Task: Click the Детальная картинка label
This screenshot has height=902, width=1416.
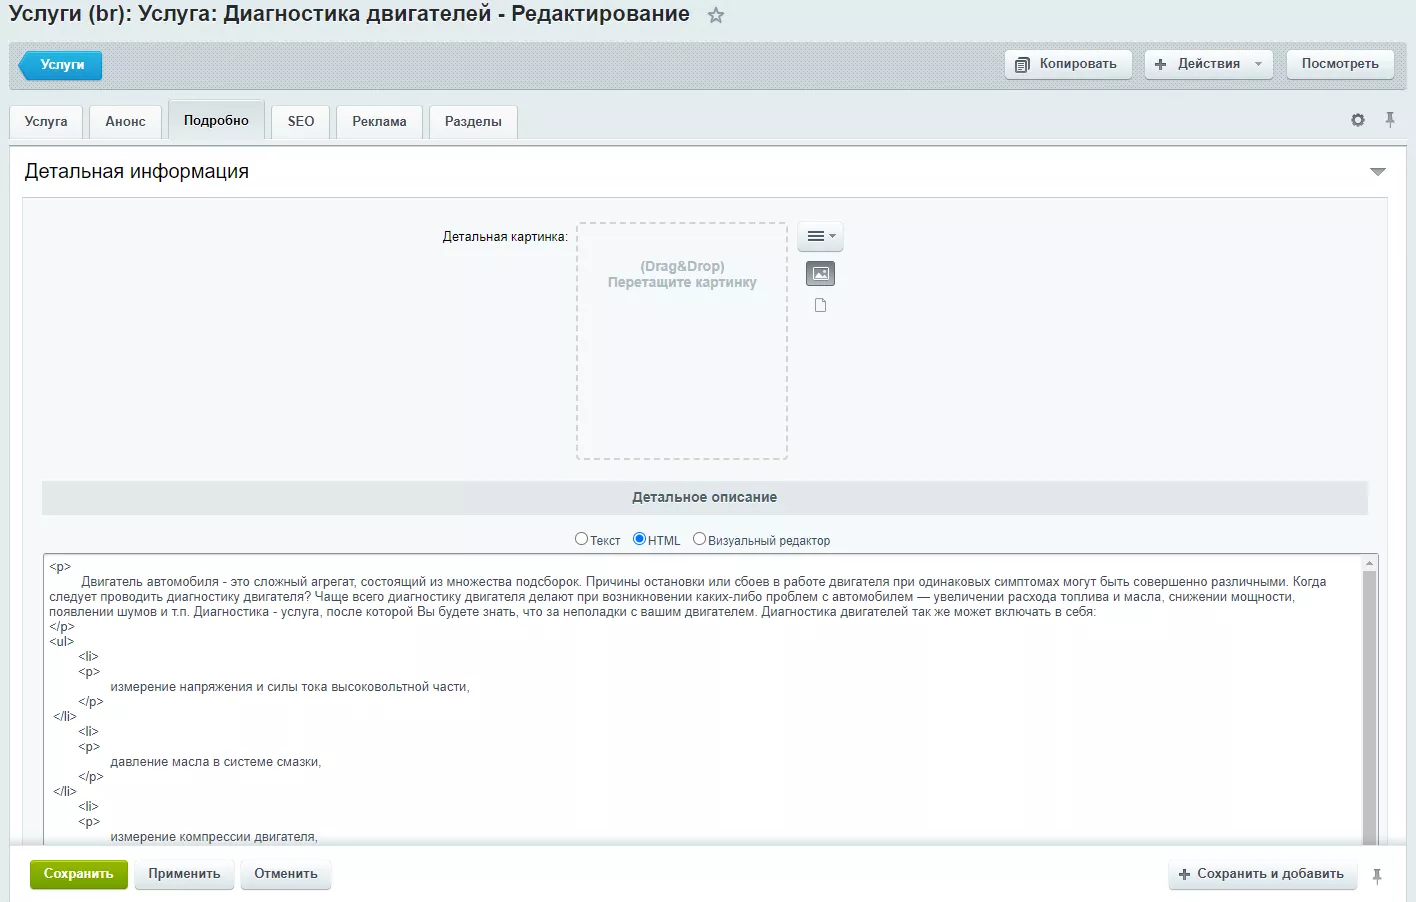Action: coord(505,237)
